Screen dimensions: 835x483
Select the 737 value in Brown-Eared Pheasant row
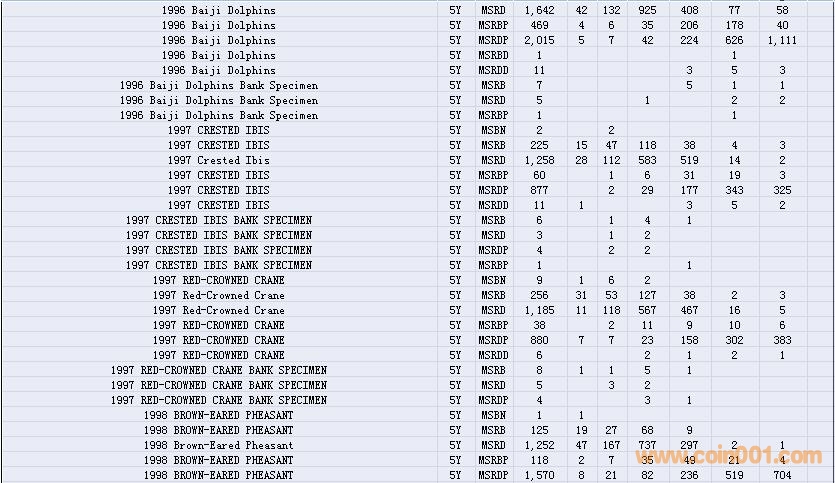tap(647, 445)
